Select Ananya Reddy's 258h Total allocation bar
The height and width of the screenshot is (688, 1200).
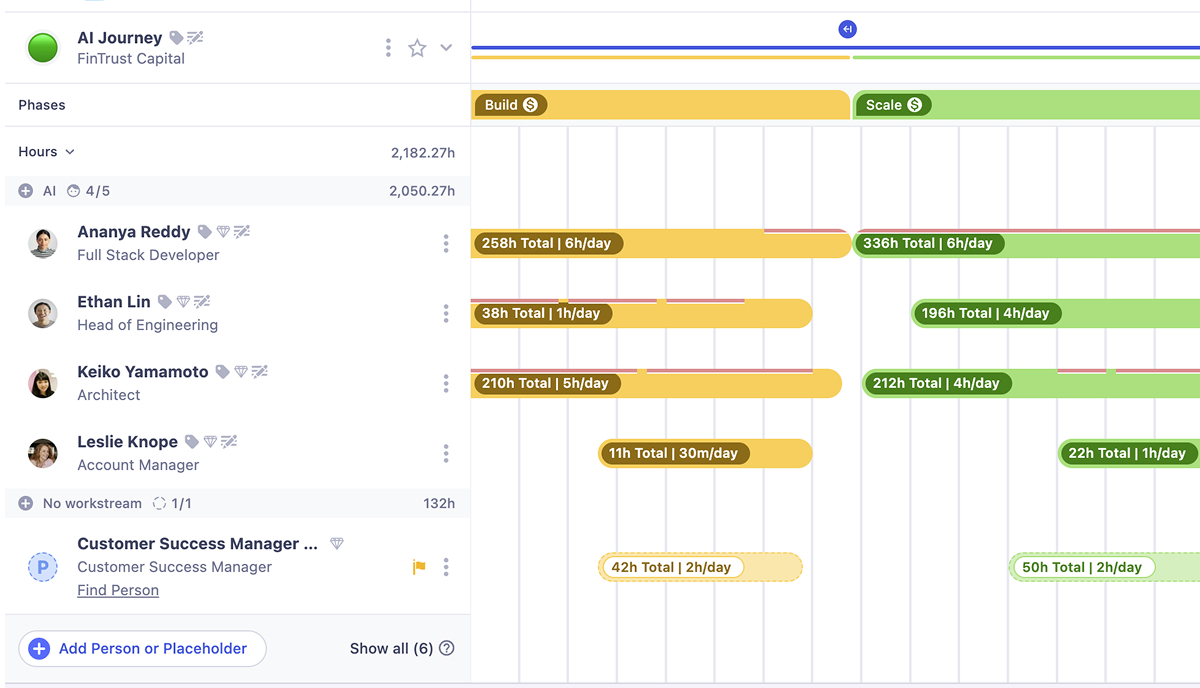pyautogui.click(x=661, y=243)
